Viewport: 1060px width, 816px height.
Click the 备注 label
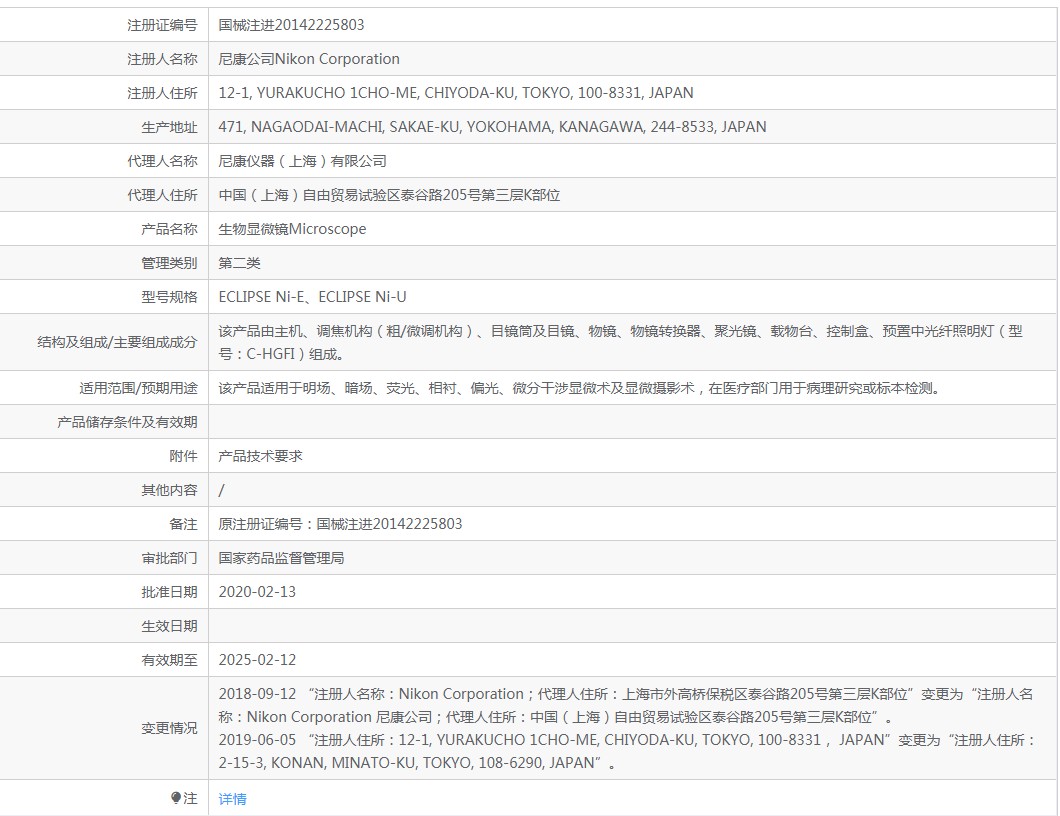[x=183, y=524]
